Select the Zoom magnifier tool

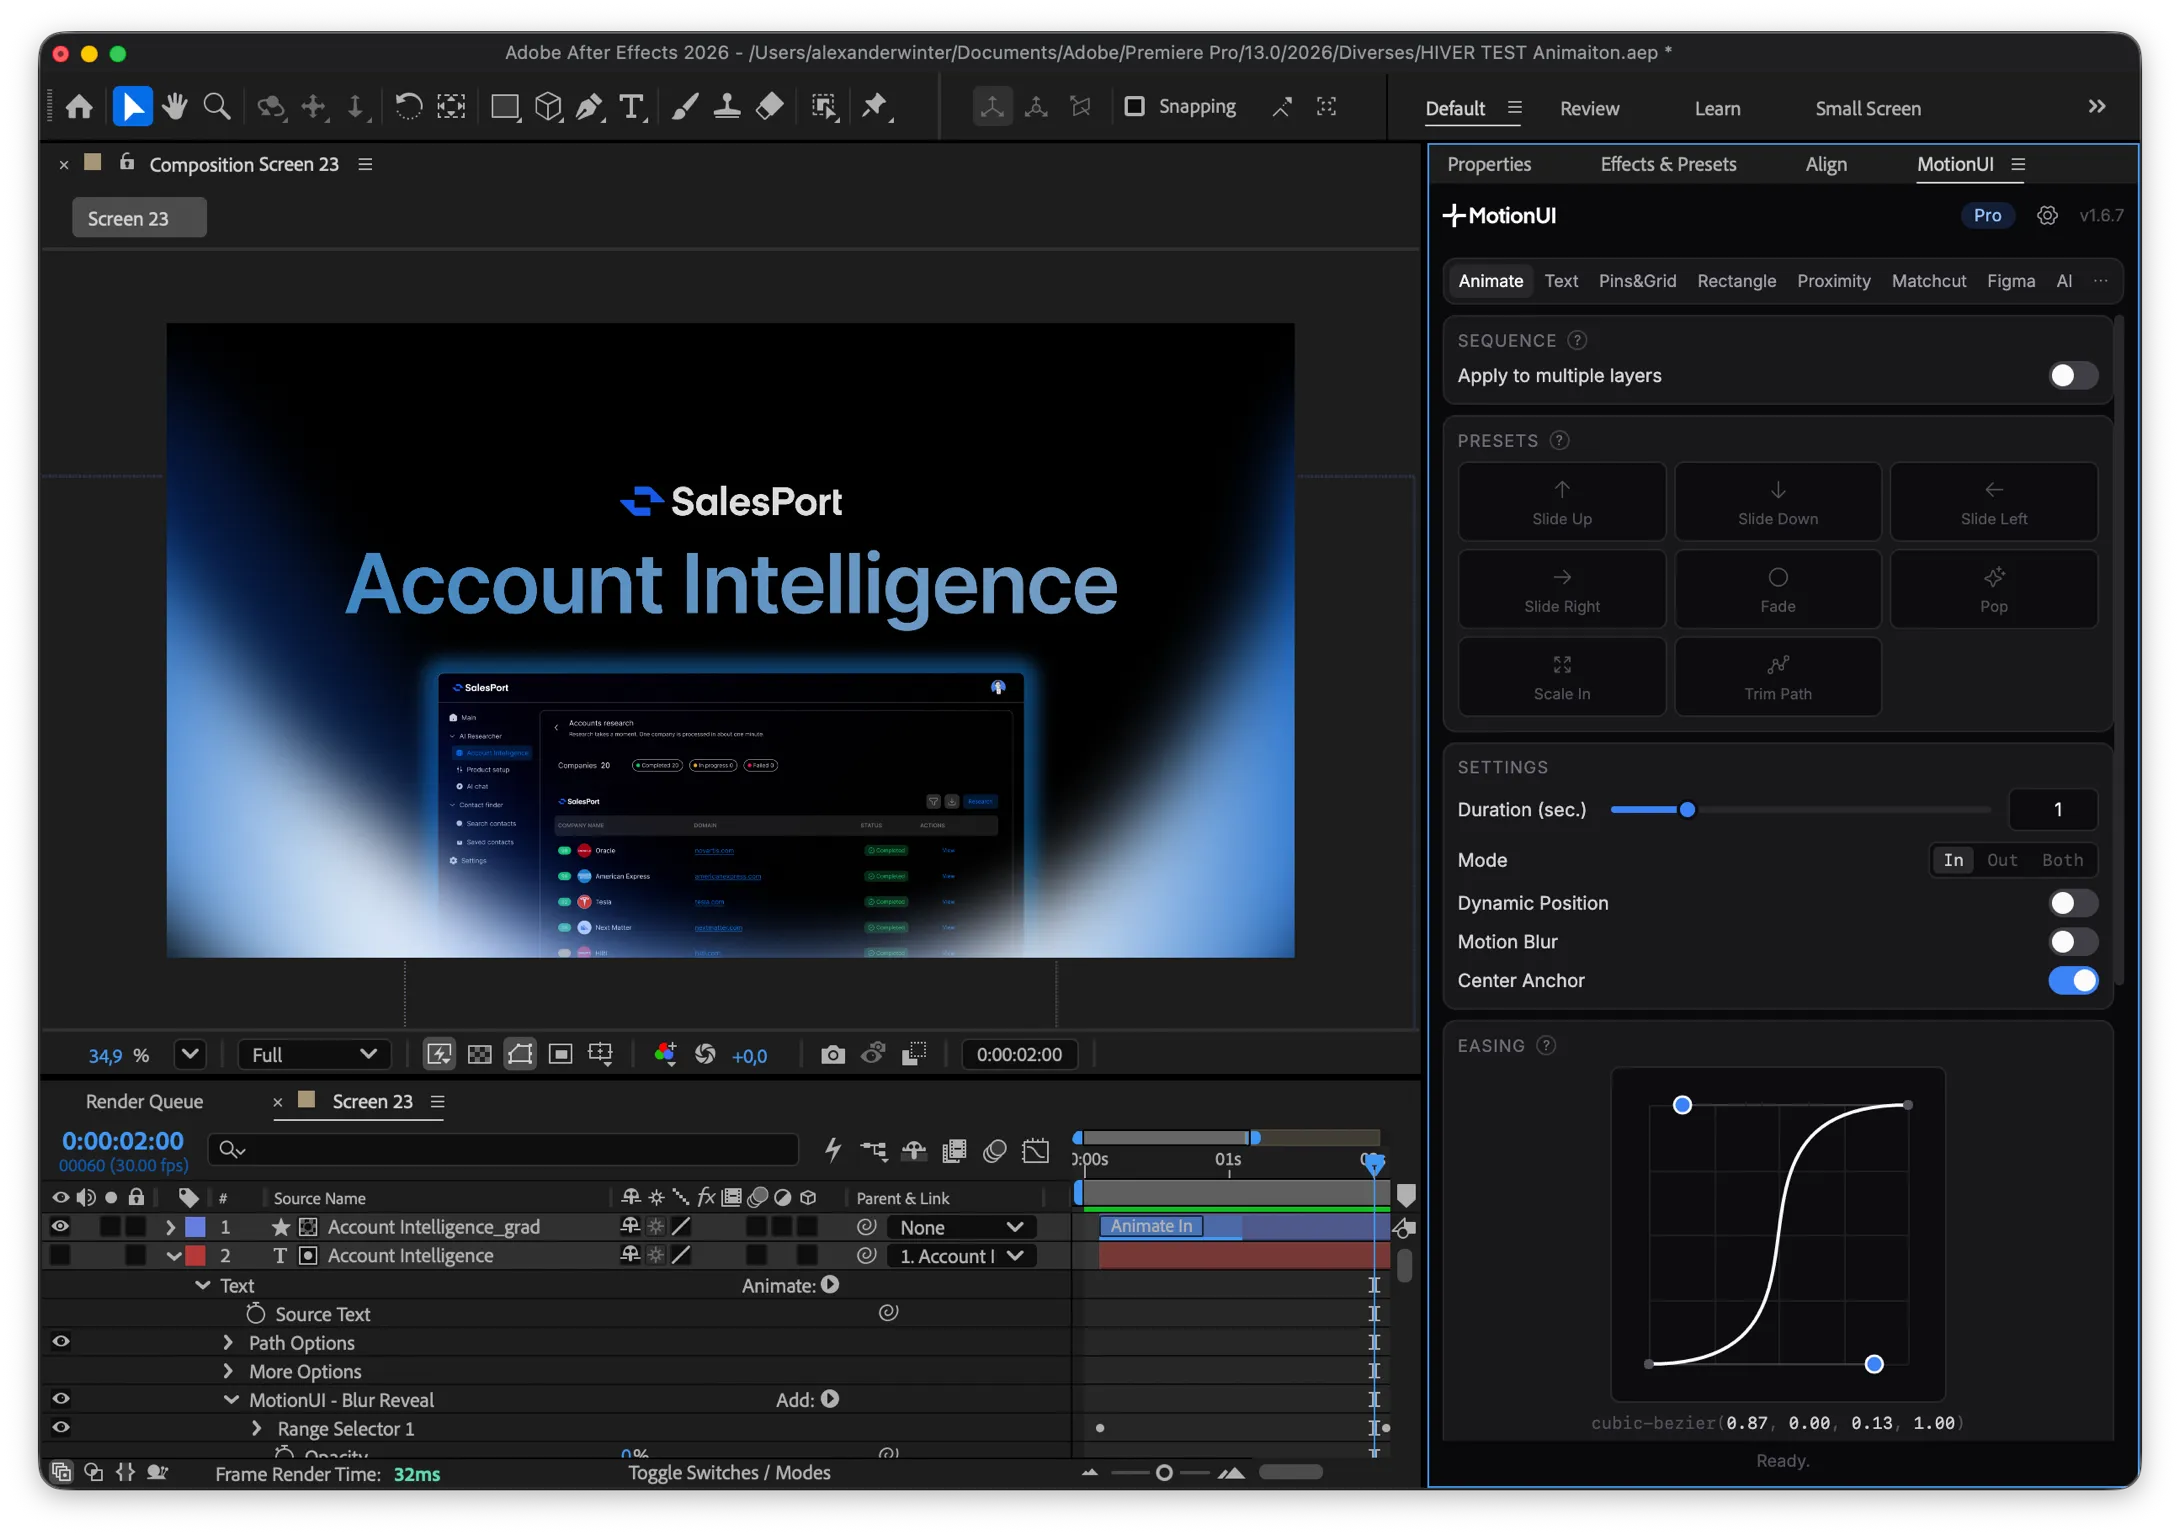(217, 107)
